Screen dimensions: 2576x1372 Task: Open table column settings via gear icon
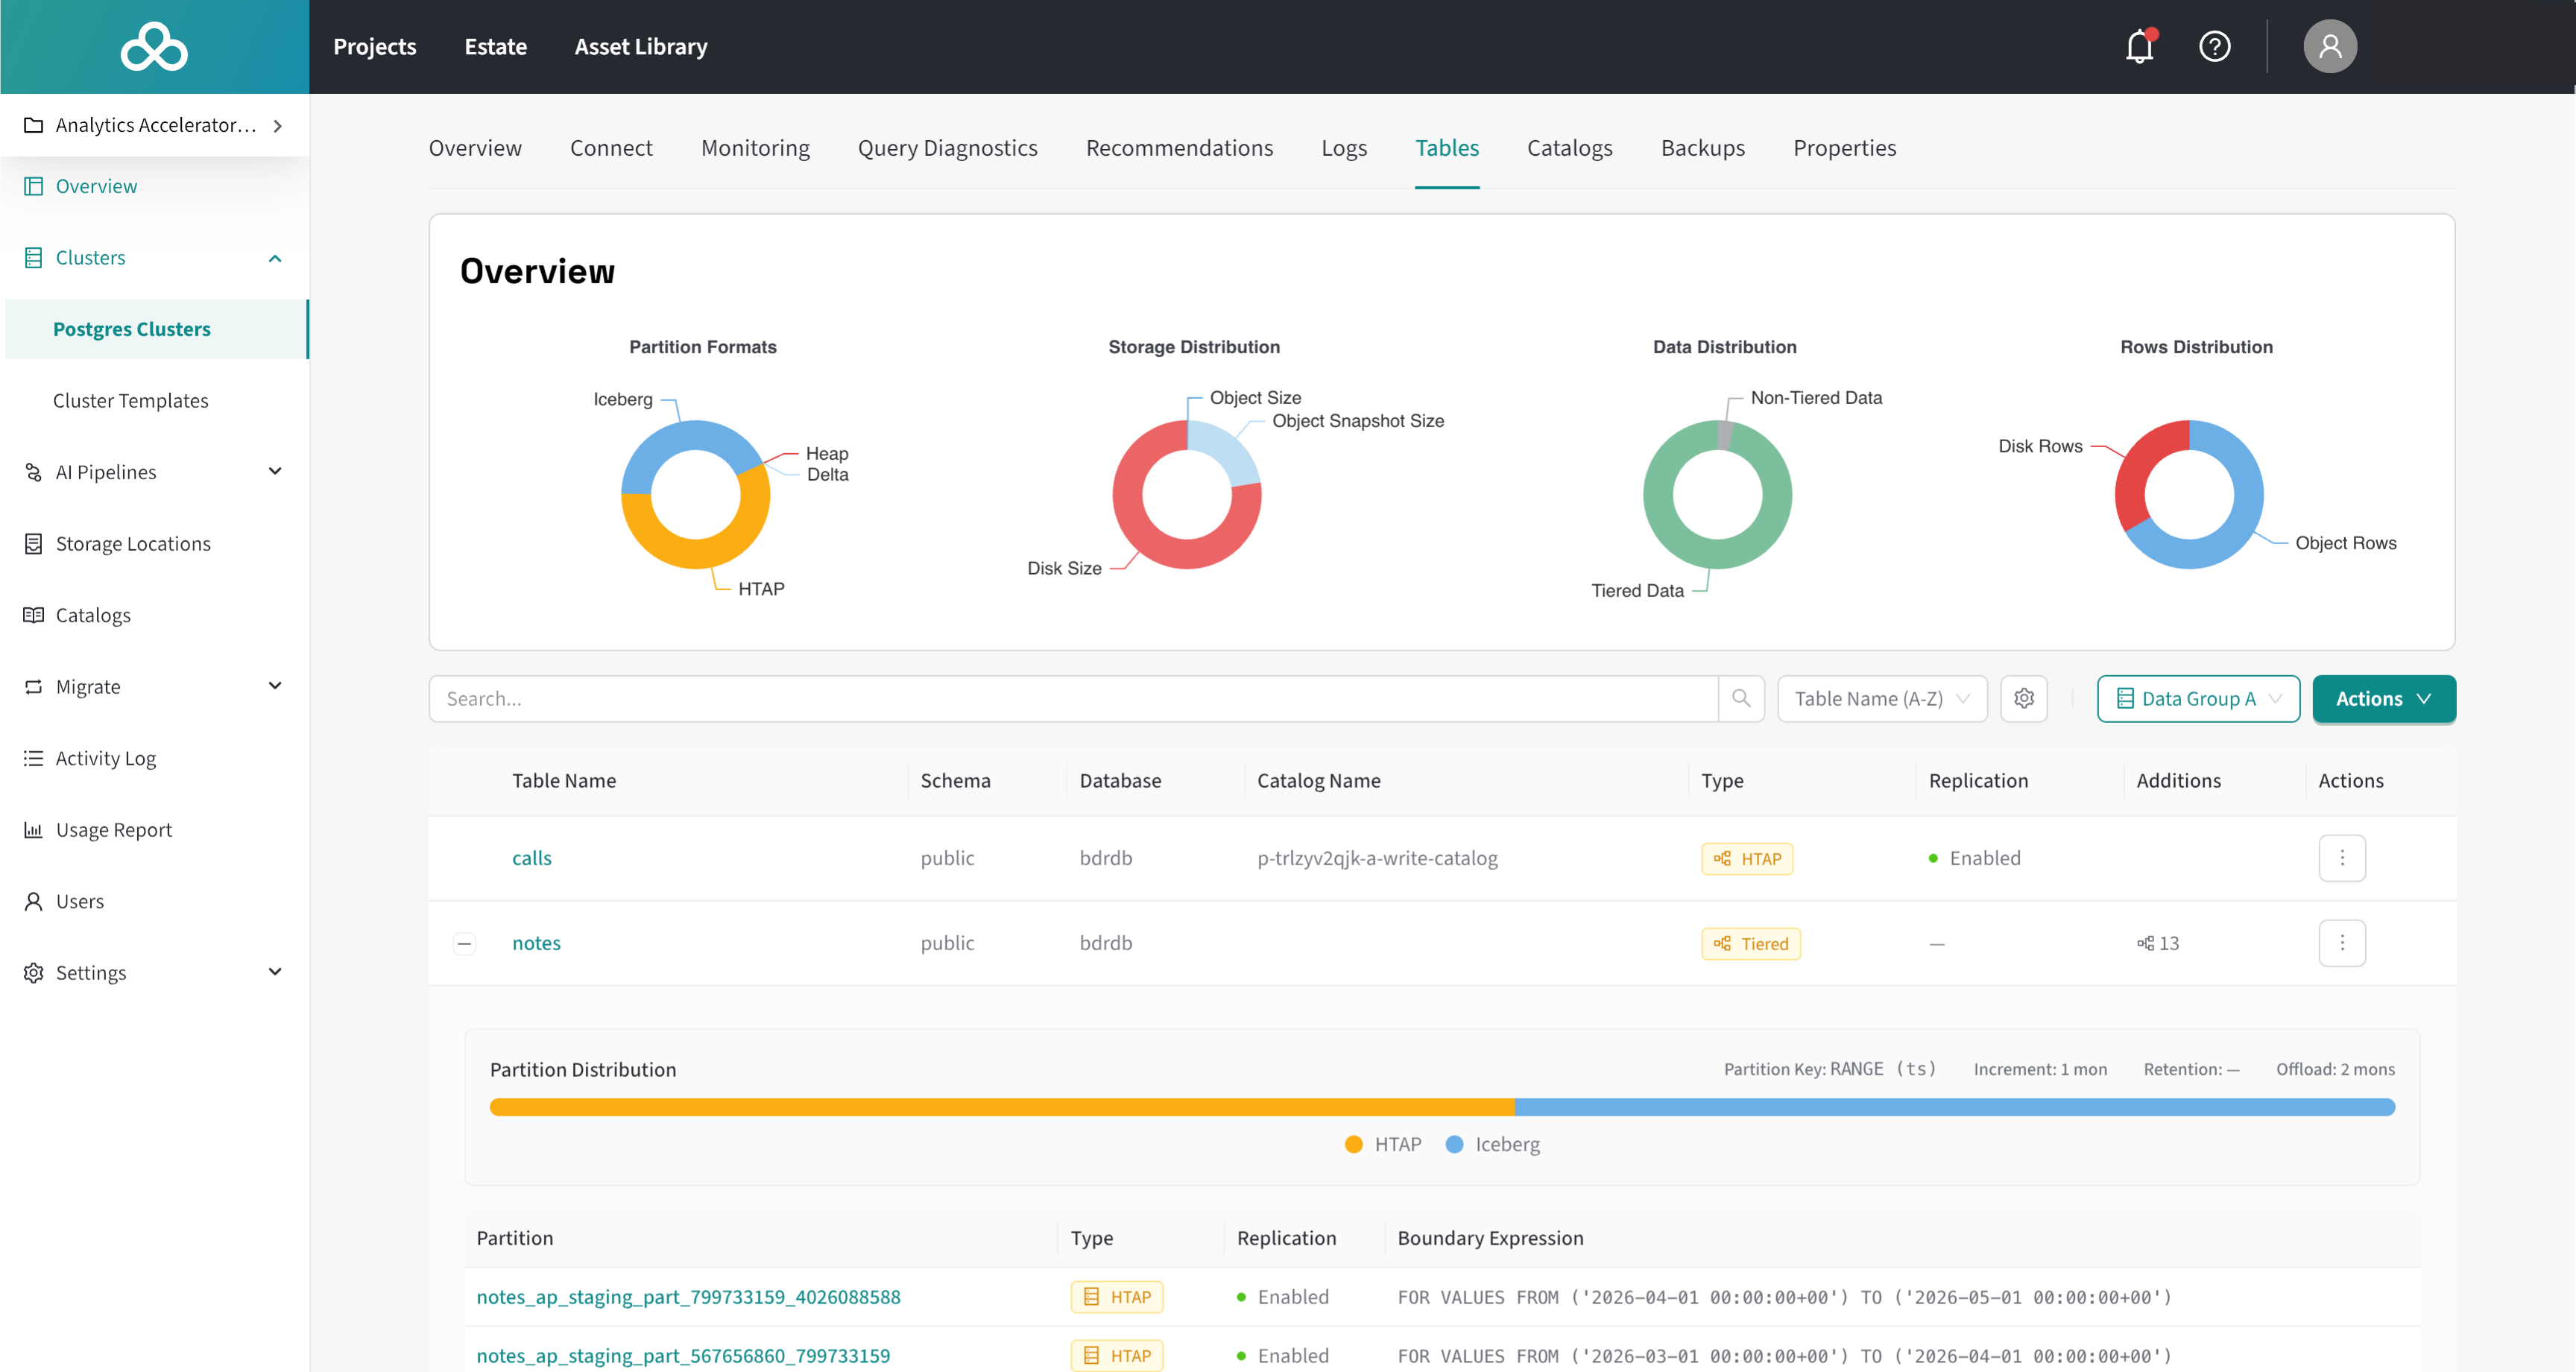[2023, 698]
